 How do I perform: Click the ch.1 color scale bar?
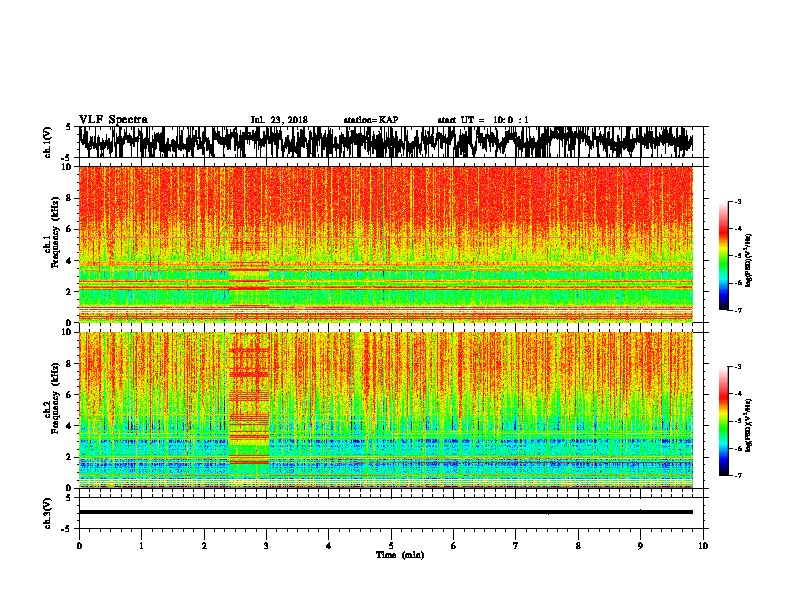tap(724, 256)
